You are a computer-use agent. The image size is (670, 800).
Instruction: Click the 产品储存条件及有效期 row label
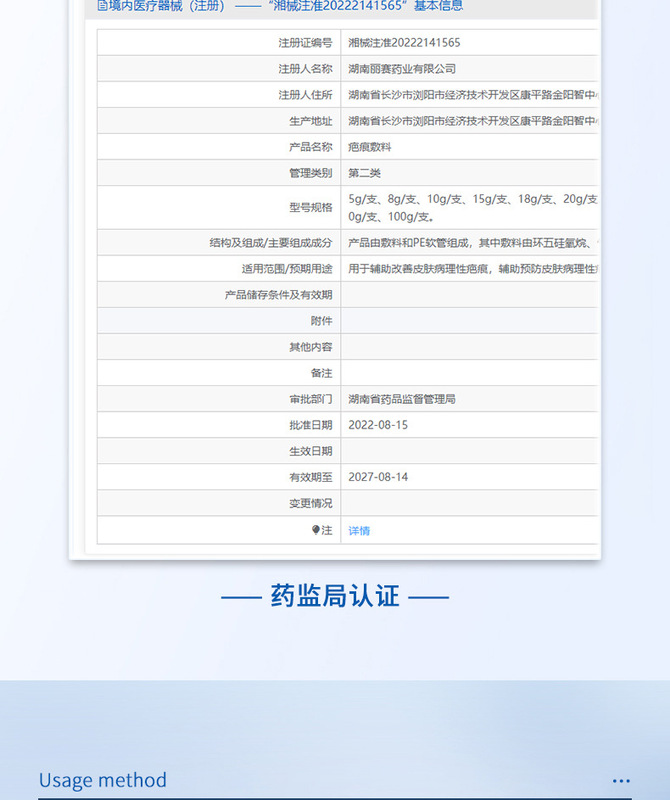(279, 295)
